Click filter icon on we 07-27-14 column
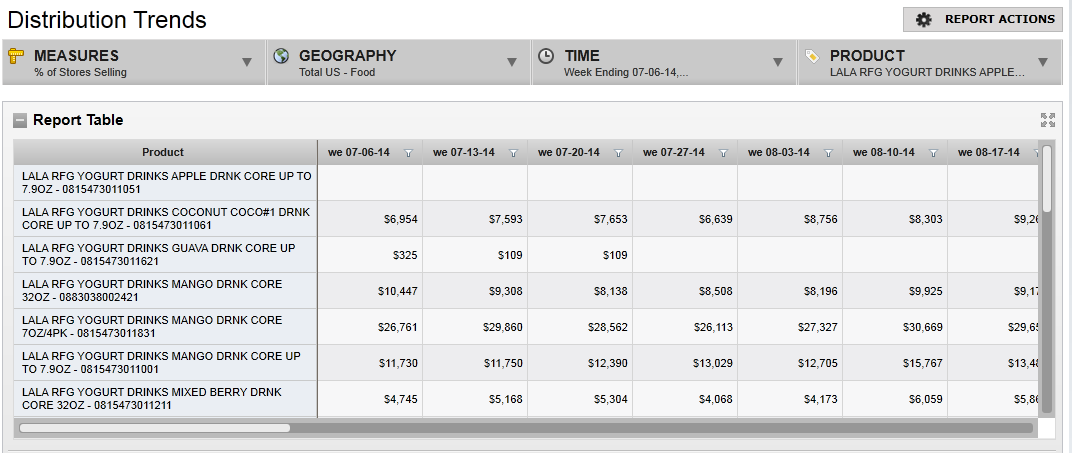1072x453 pixels. [723, 153]
